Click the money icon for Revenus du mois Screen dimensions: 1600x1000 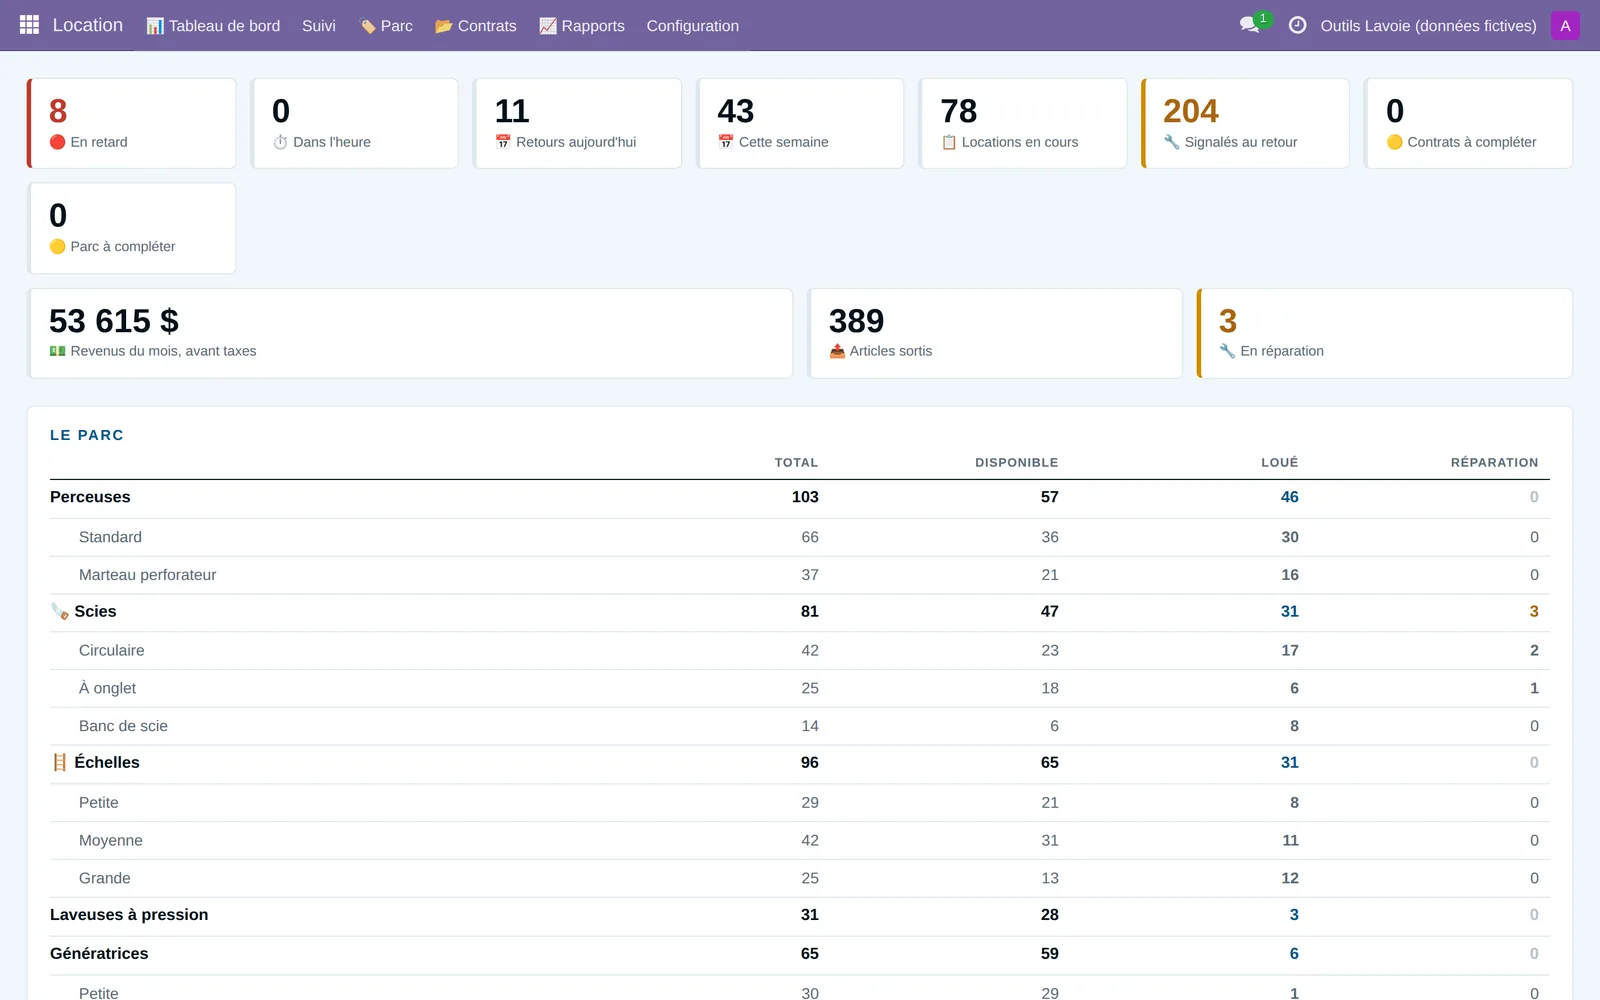click(57, 351)
